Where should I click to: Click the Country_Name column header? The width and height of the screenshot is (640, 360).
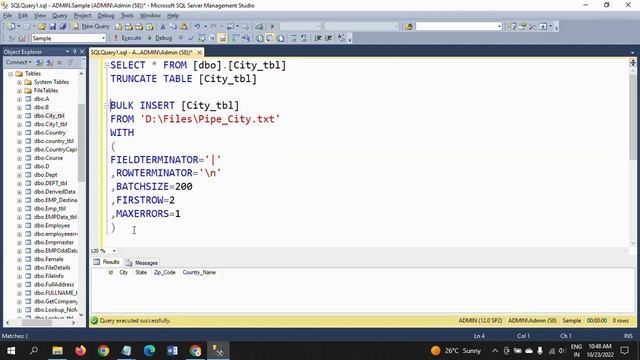(x=199, y=272)
